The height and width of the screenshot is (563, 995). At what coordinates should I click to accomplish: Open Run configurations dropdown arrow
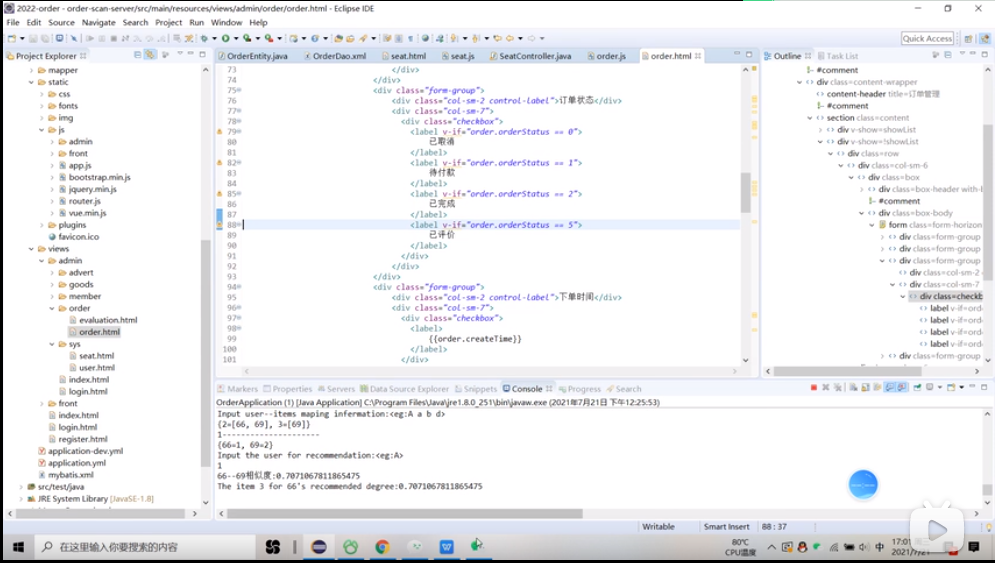pos(234,38)
